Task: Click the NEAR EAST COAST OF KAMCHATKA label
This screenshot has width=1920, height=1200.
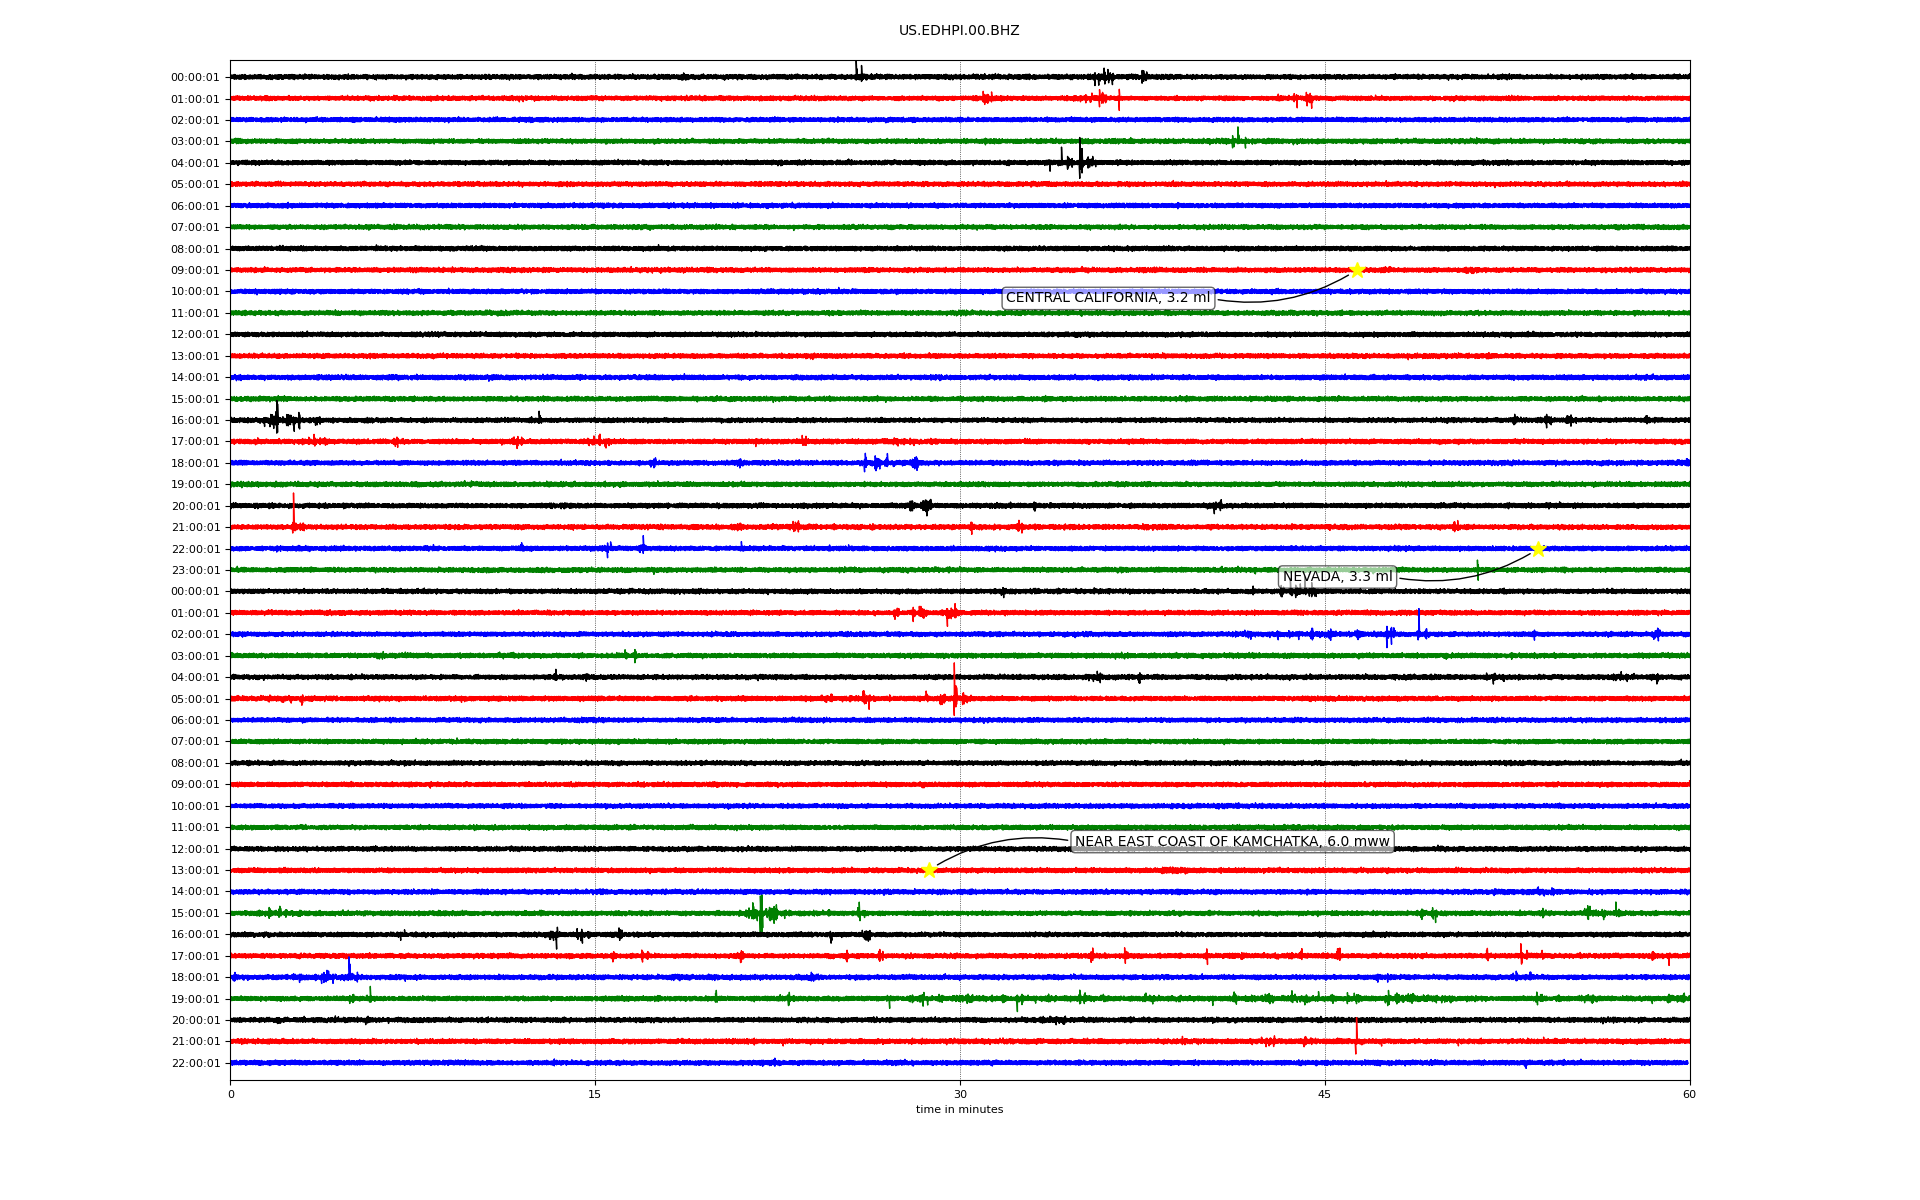Action: click(x=1231, y=842)
